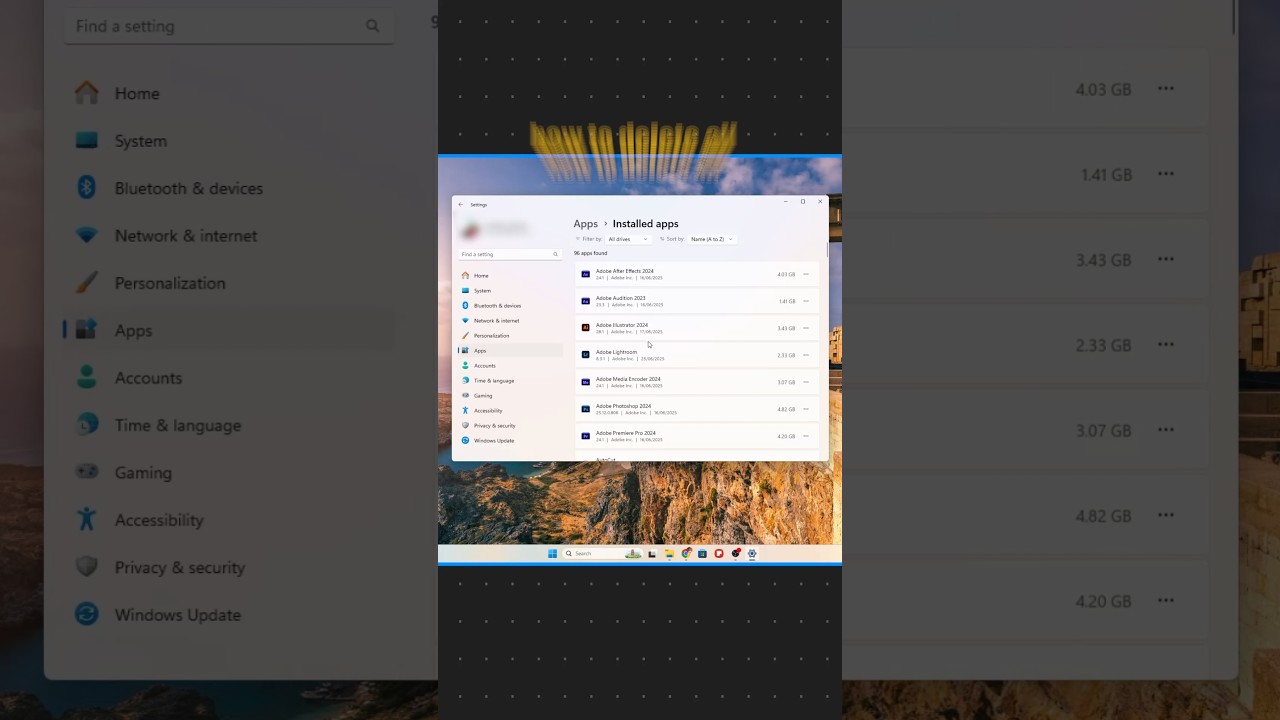Click 'Windows Update' in the enlarged blurred backdrop
The height and width of the screenshot is (720, 1280).
pyautogui.click(x=177, y=615)
